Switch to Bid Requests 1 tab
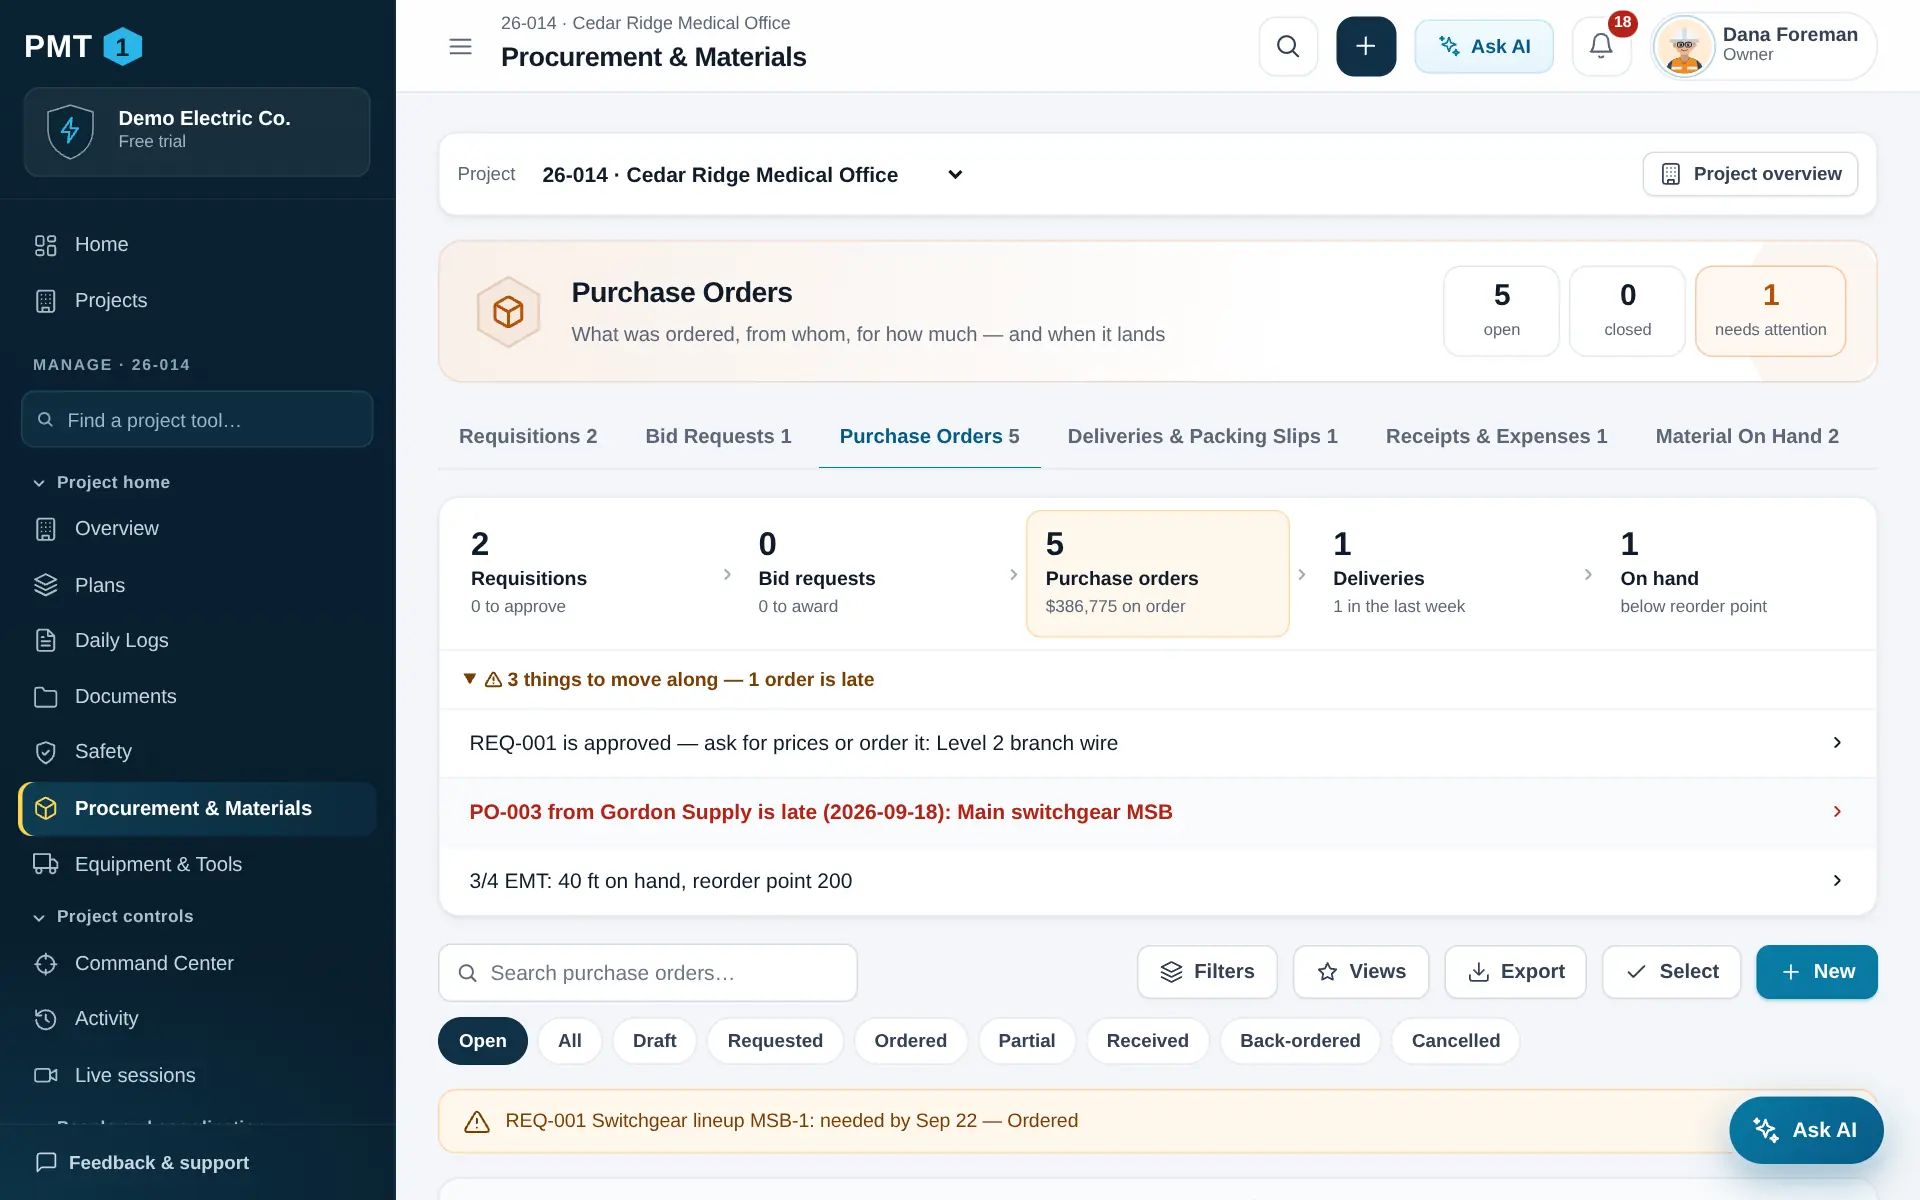Screen dimensions: 1920x1200 coord(718,437)
